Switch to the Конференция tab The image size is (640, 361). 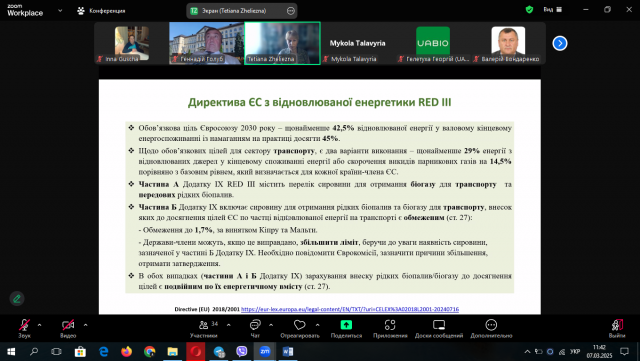coord(101,11)
